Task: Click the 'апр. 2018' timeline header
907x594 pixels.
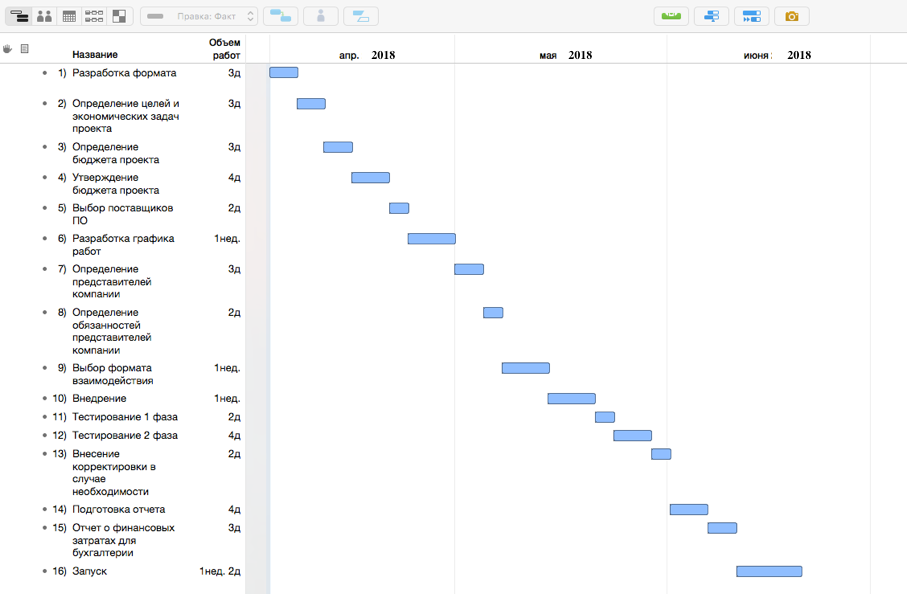Action: [x=367, y=55]
